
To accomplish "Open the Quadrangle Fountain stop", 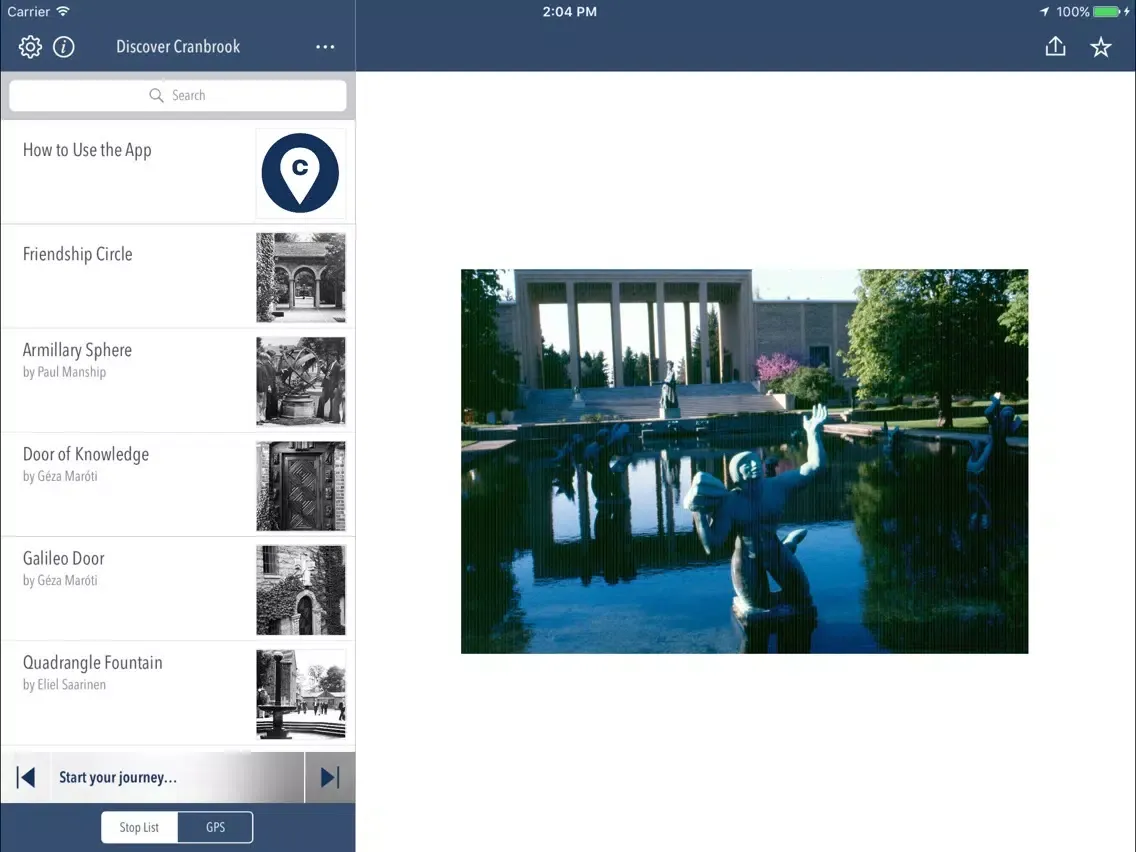I will (178, 694).
